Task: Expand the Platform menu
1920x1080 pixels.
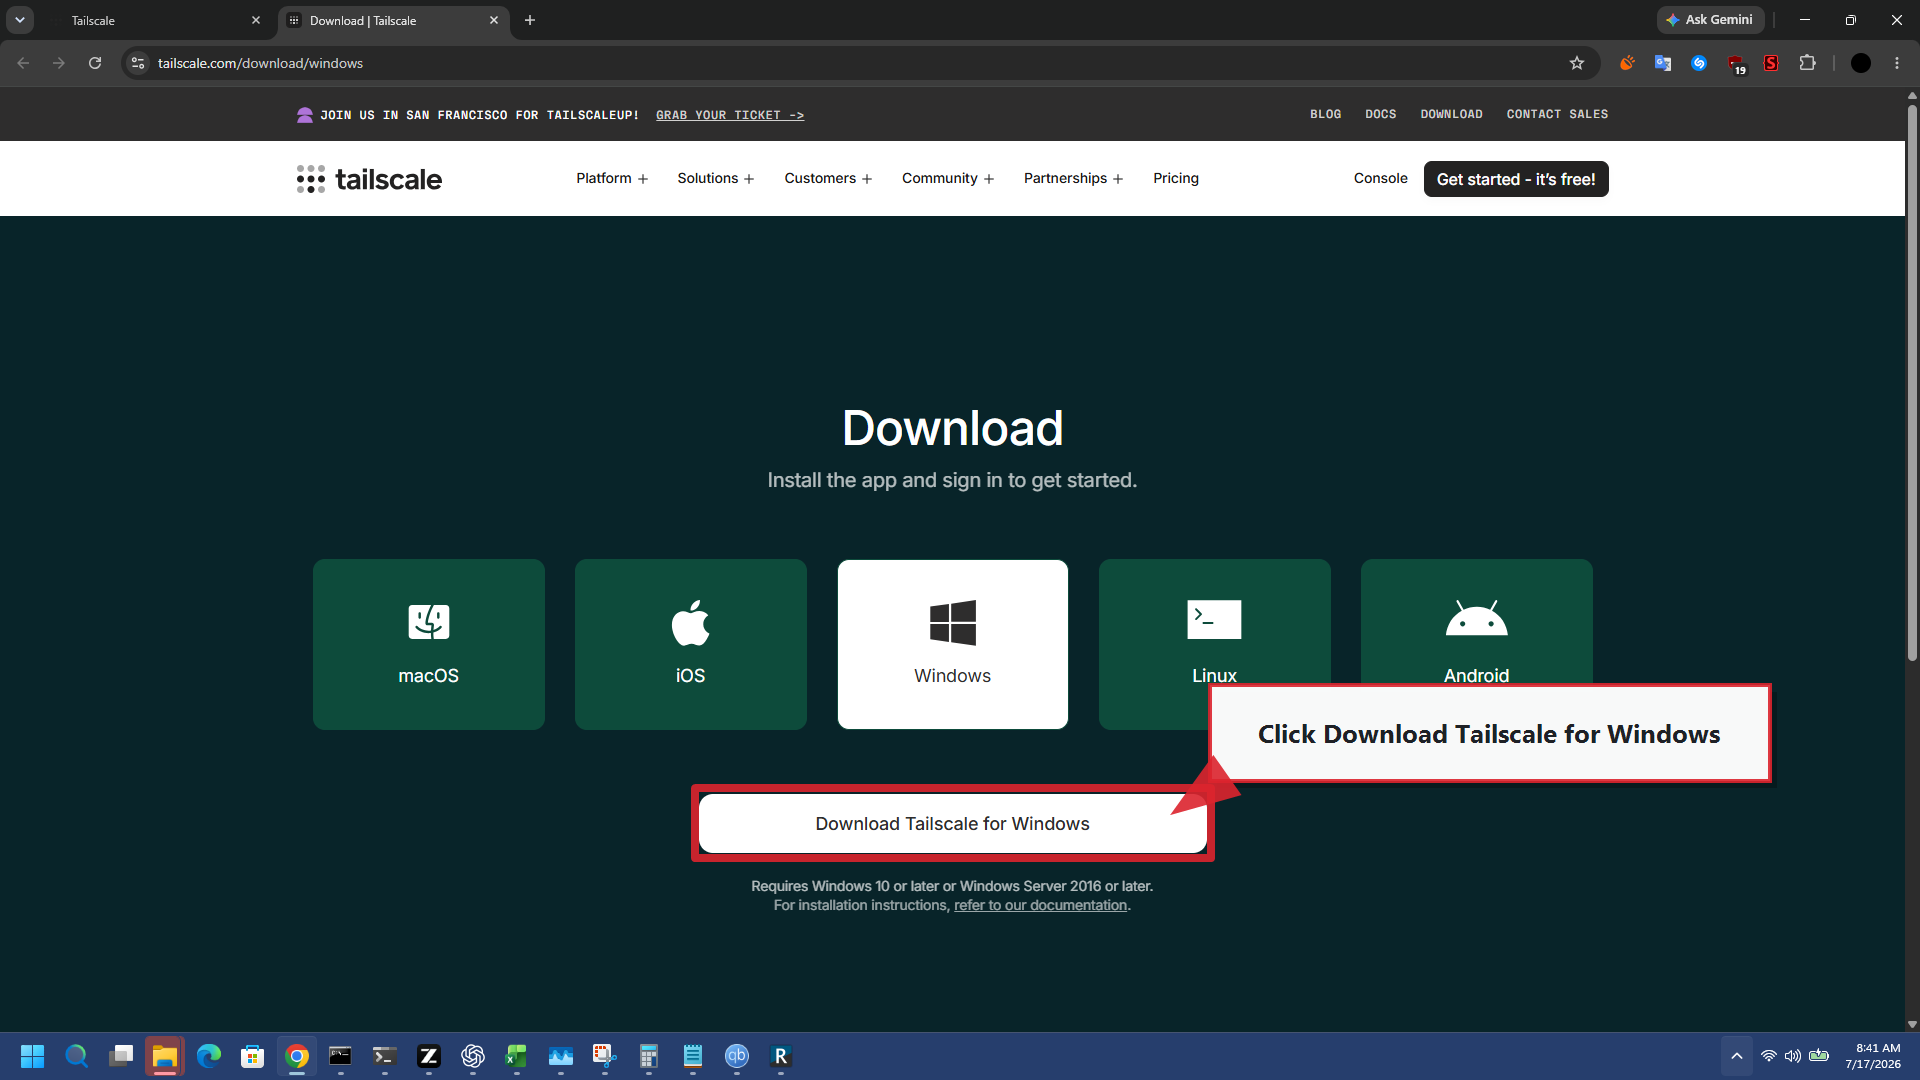Action: coord(612,178)
